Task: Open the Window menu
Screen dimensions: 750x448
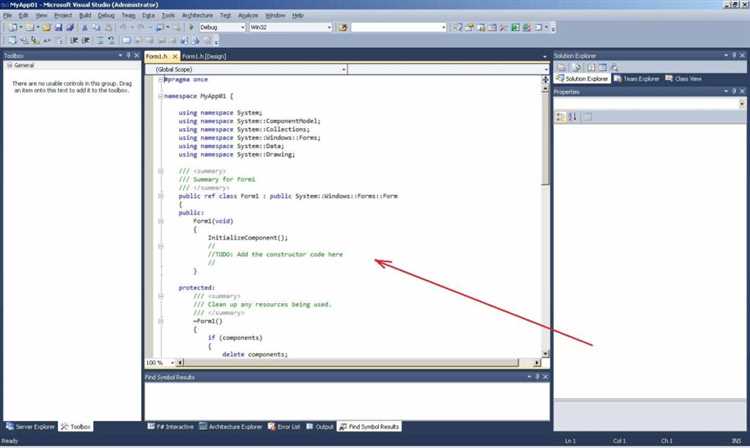Action: pos(275,15)
